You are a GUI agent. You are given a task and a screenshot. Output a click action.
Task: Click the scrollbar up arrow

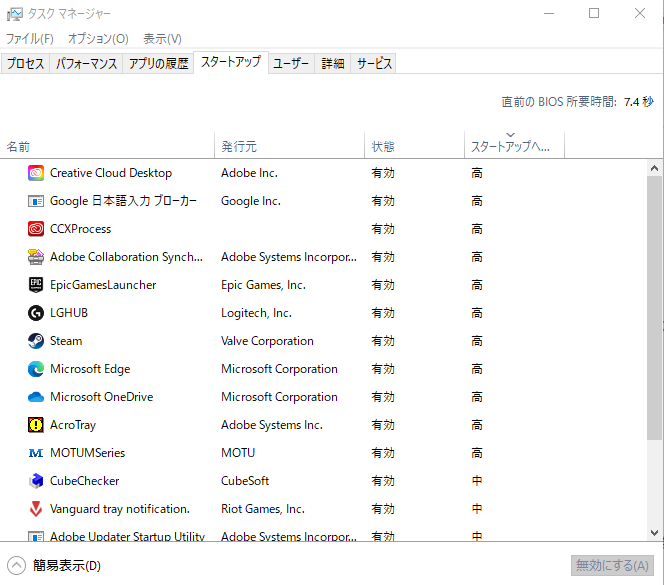click(x=654, y=168)
